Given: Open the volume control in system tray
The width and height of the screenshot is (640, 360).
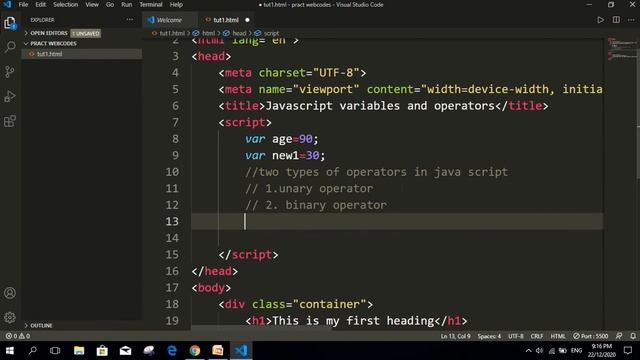Looking at the screenshot, I should tap(539, 351).
